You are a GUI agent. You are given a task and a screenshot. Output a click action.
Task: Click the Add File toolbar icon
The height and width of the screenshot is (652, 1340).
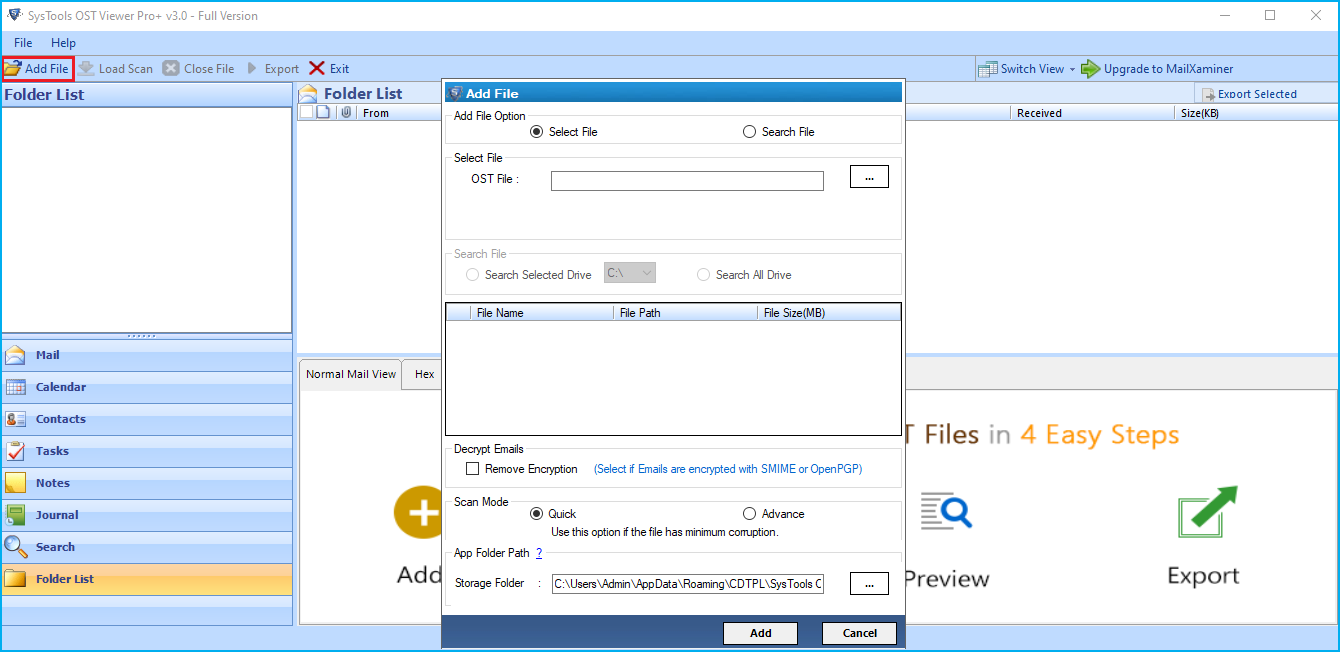click(x=37, y=68)
